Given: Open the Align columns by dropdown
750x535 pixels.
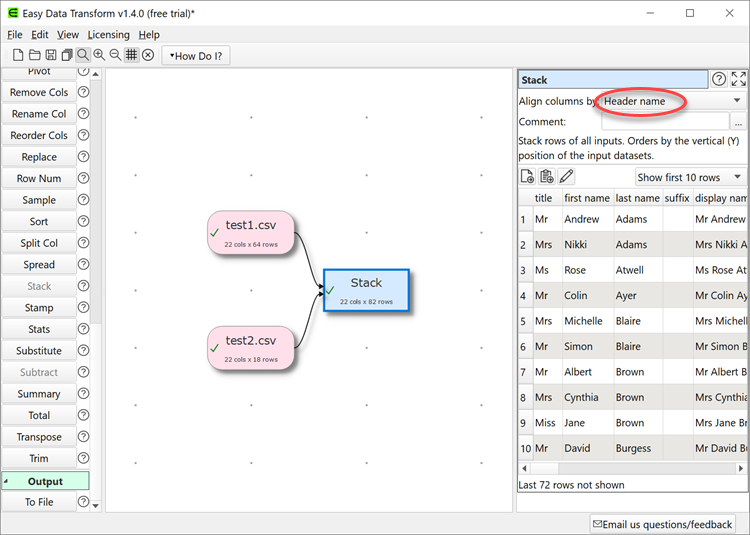Looking at the screenshot, I should point(671,101).
